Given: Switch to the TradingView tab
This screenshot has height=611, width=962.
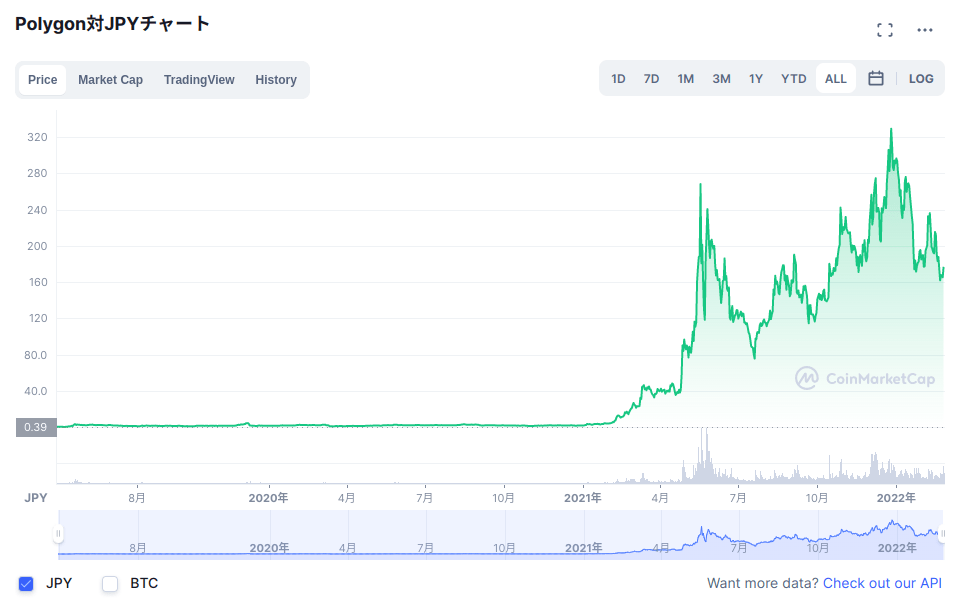Looking at the screenshot, I should (199, 80).
